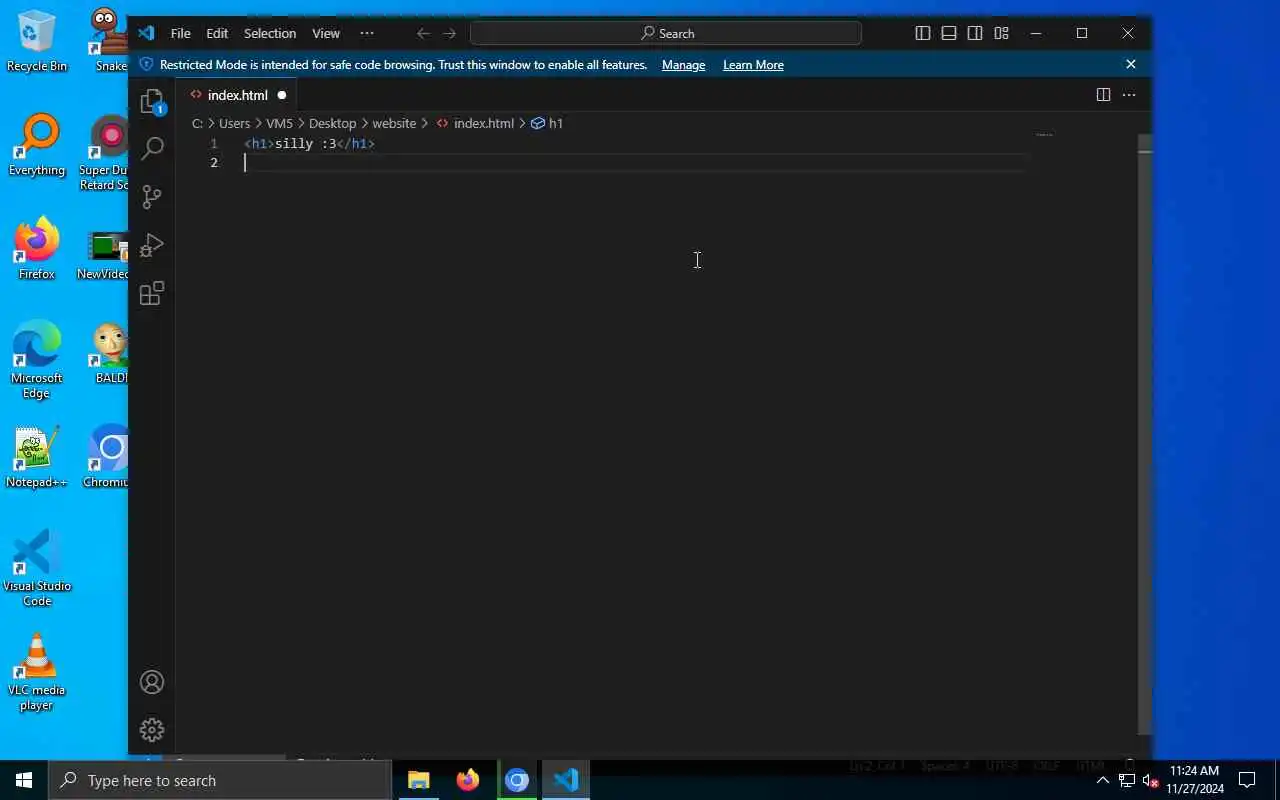Switch to Firefox in the taskbar
This screenshot has height=800, width=1280.
[468, 780]
